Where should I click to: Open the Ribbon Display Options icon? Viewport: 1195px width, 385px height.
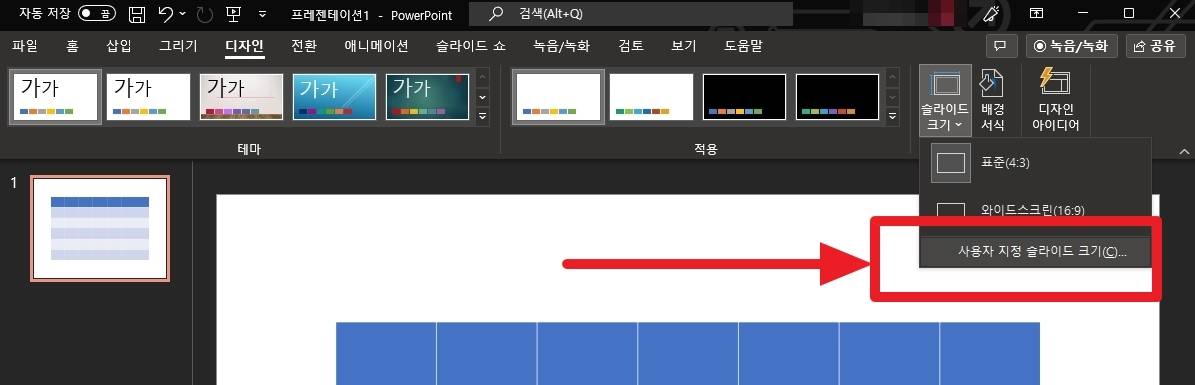[x=1036, y=13]
